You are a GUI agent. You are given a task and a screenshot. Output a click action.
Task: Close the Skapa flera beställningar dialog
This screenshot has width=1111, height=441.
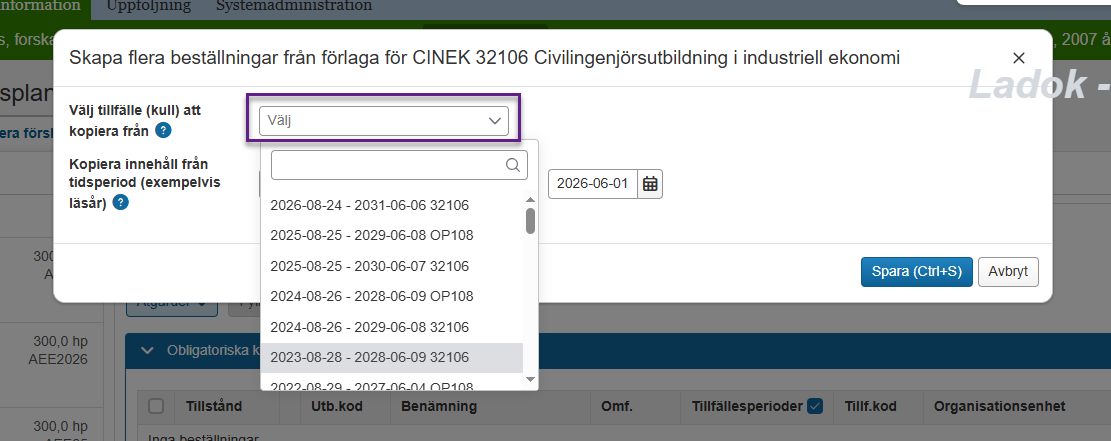pos(1019,58)
